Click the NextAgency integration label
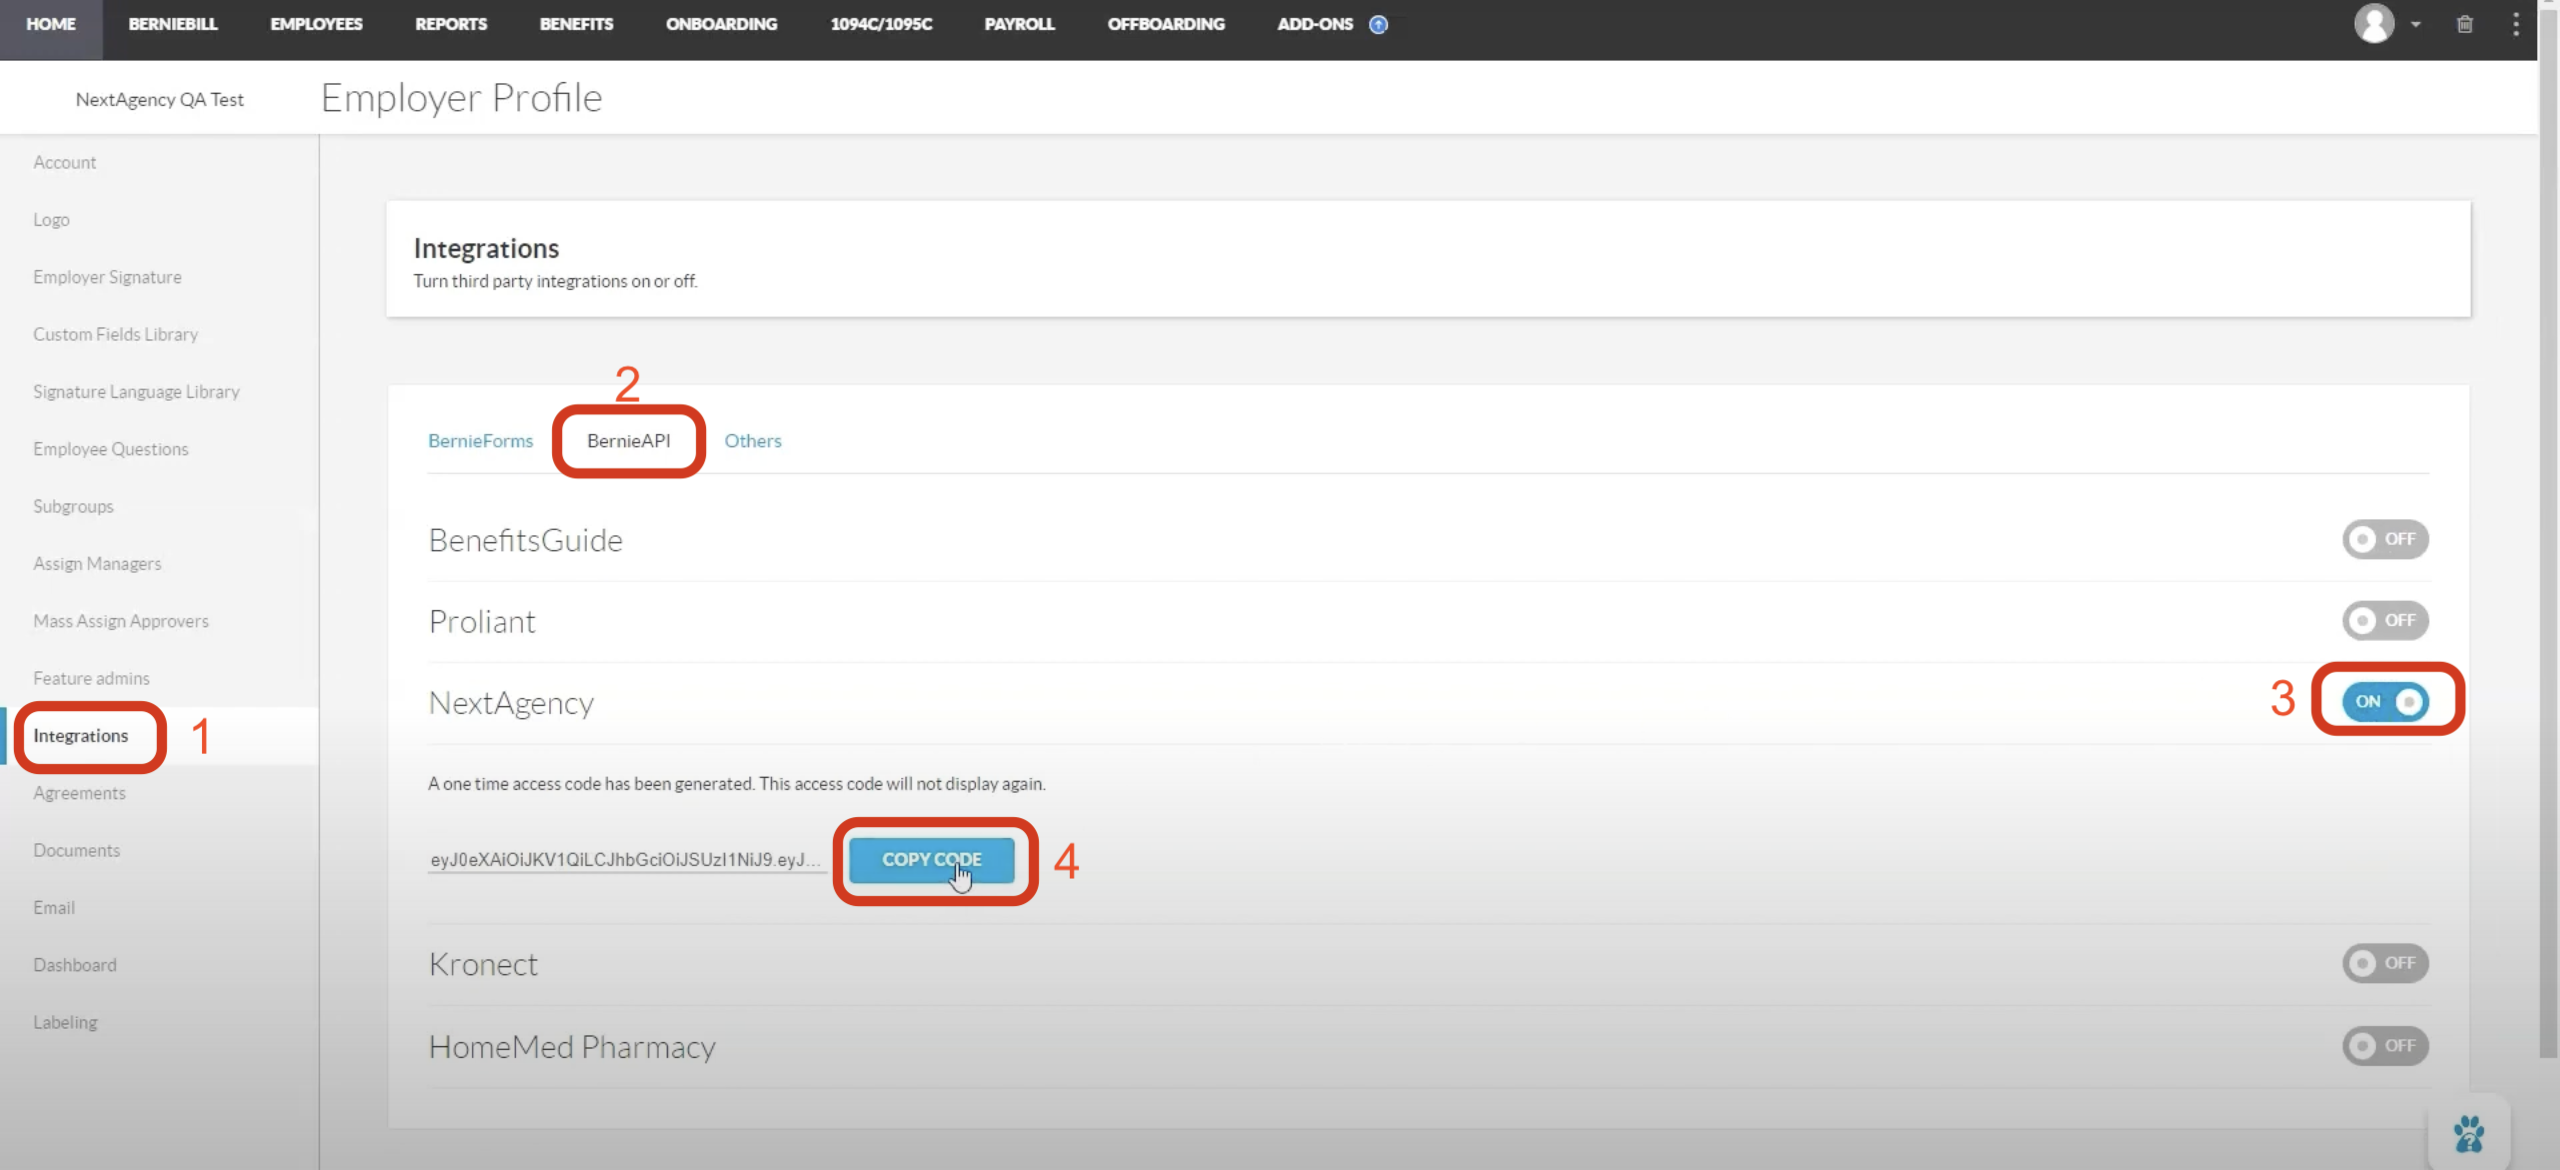The width and height of the screenshot is (2560, 1170). (x=511, y=703)
